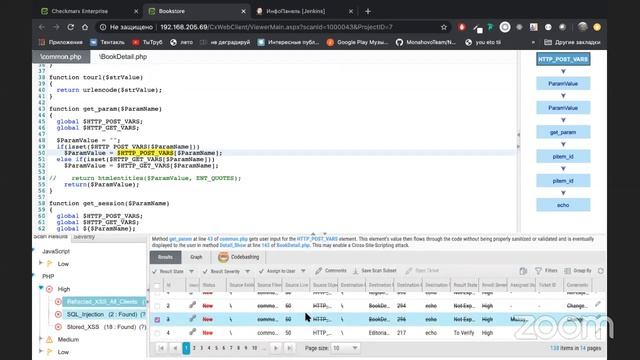Image resolution: width=640 pixels, height=360 pixels.
Task: Click the echo node in flow graph
Action: pyautogui.click(x=563, y=205)
